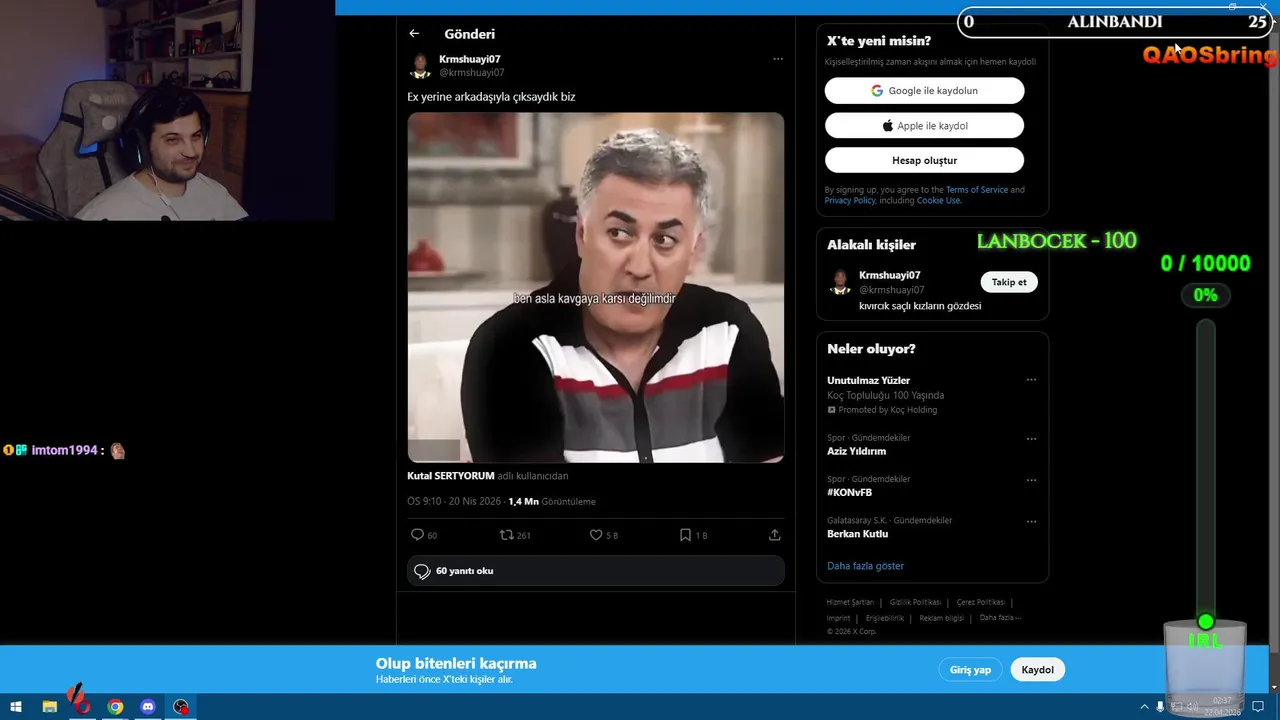
Task: Open 'Imprint' footer link
Action: (x=838, y=618)
